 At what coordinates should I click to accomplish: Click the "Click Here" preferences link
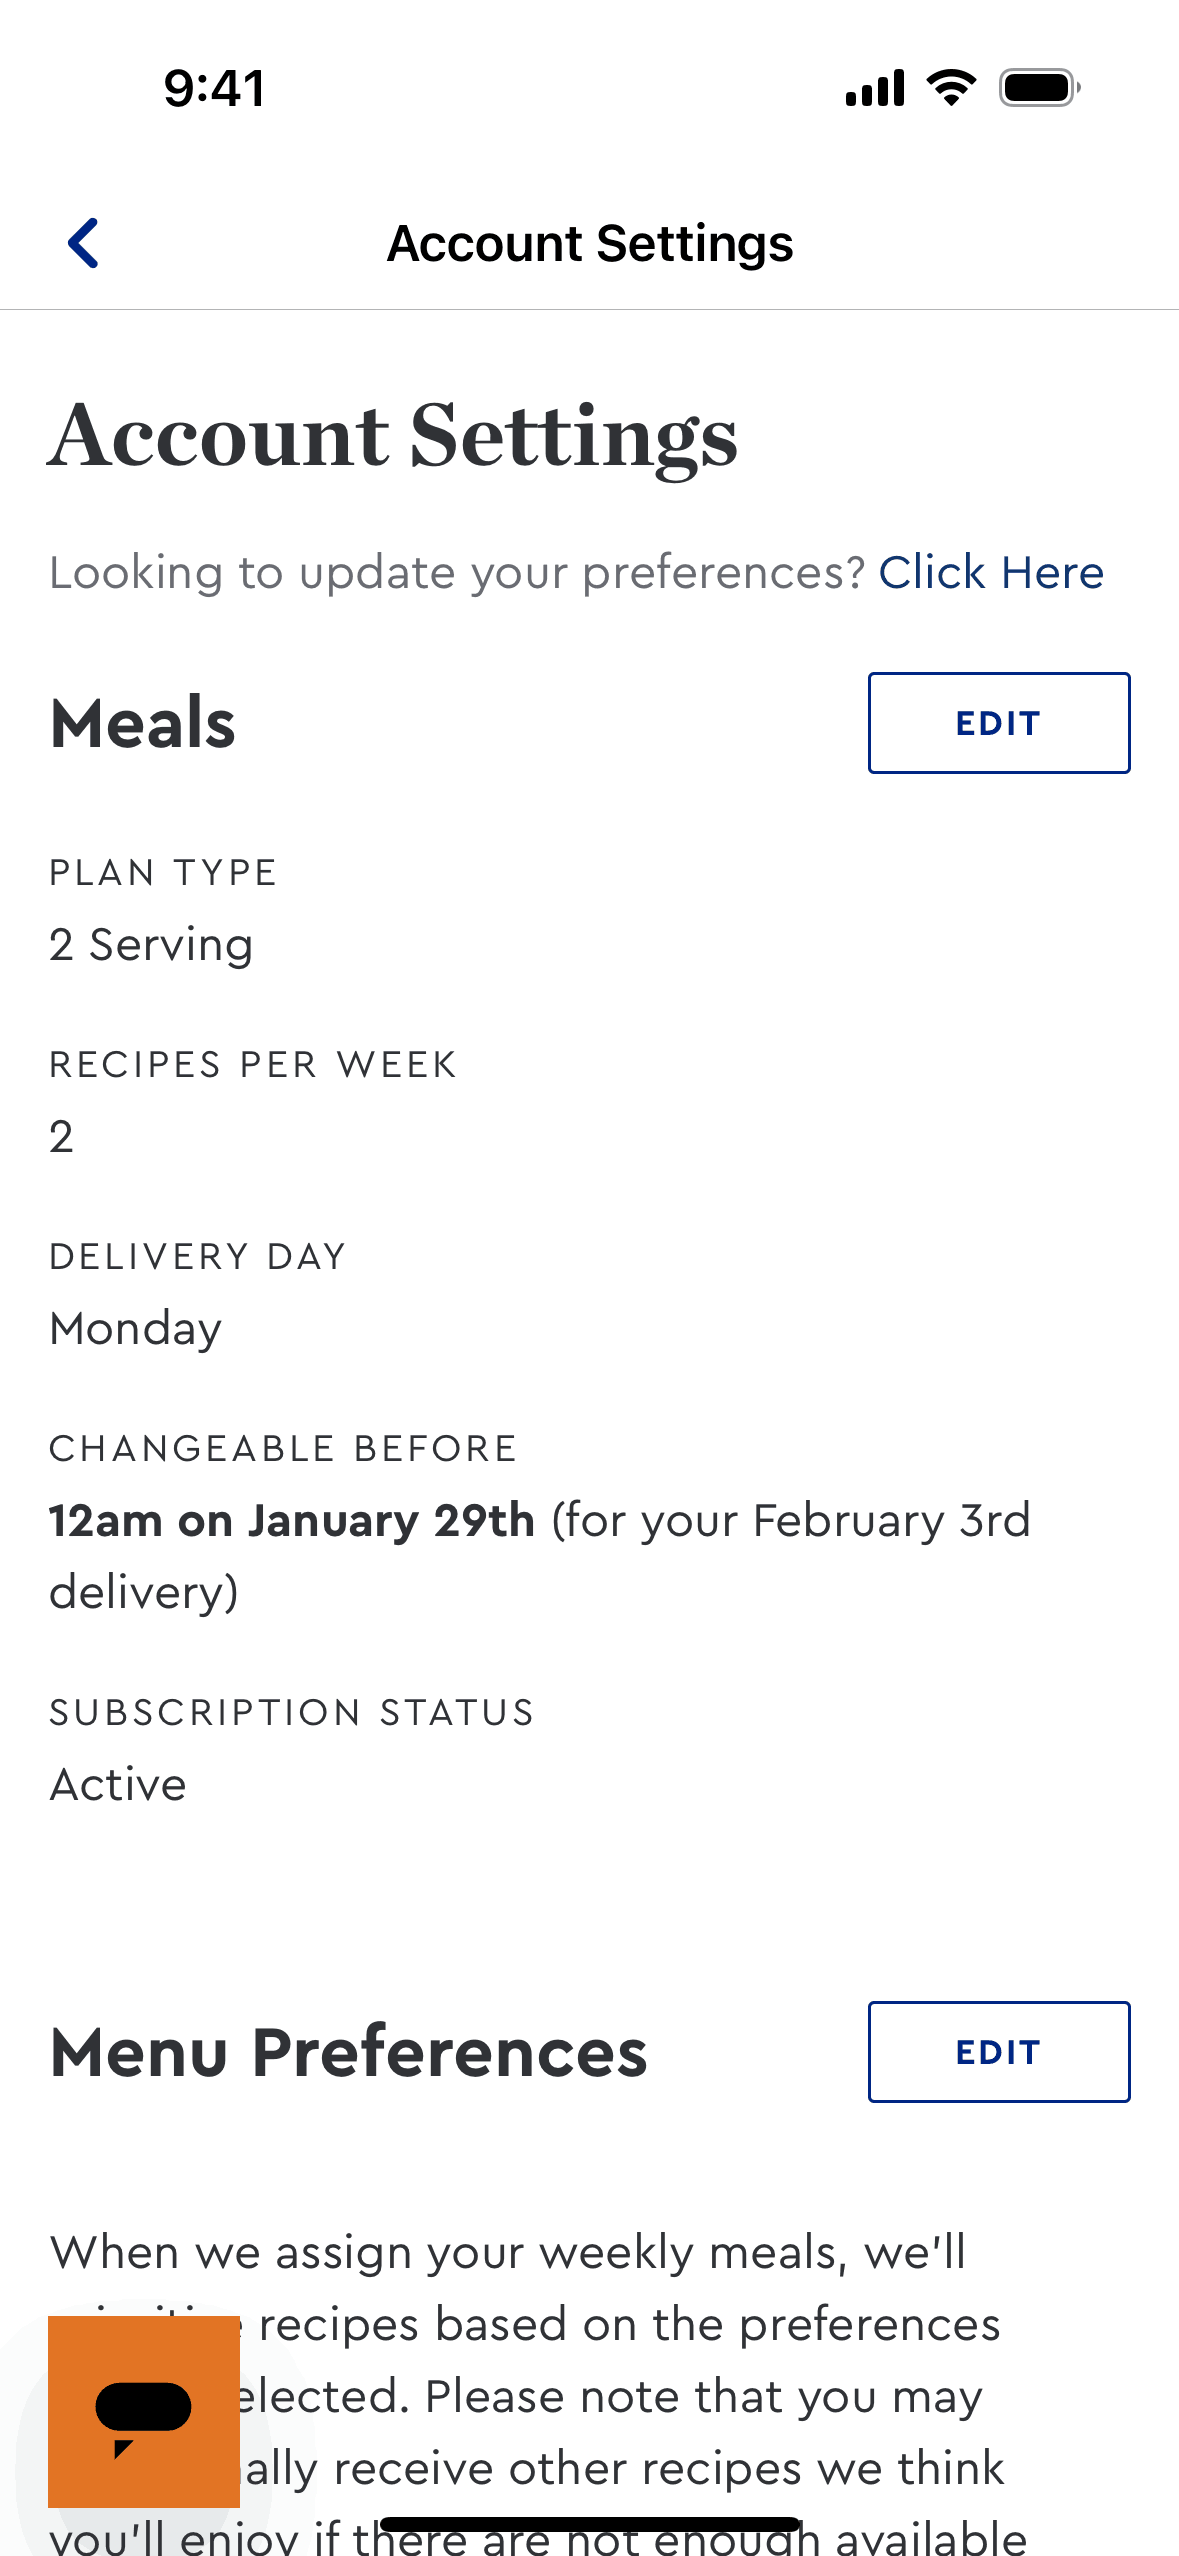990,573
